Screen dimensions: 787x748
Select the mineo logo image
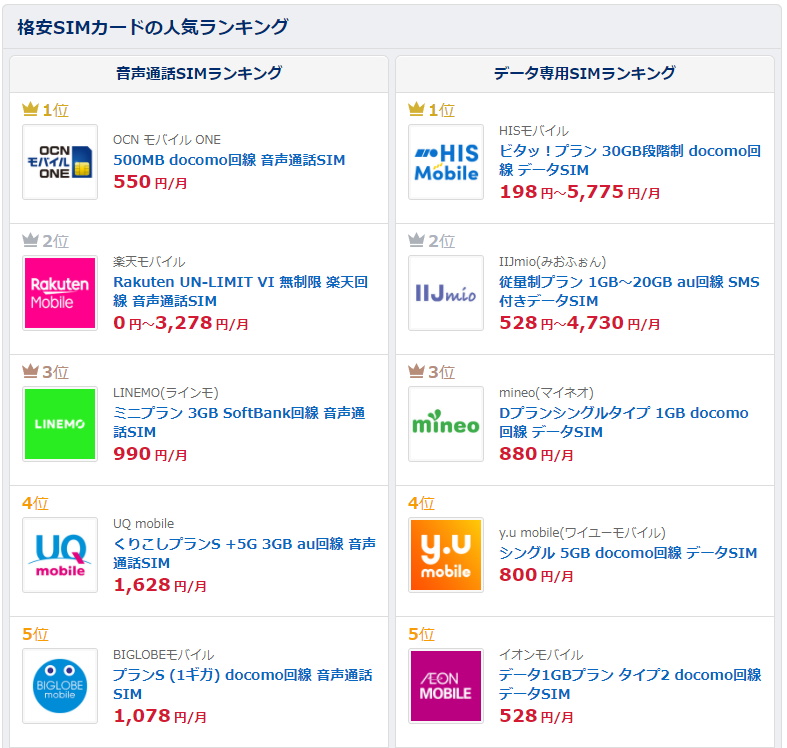click(446, 424)
